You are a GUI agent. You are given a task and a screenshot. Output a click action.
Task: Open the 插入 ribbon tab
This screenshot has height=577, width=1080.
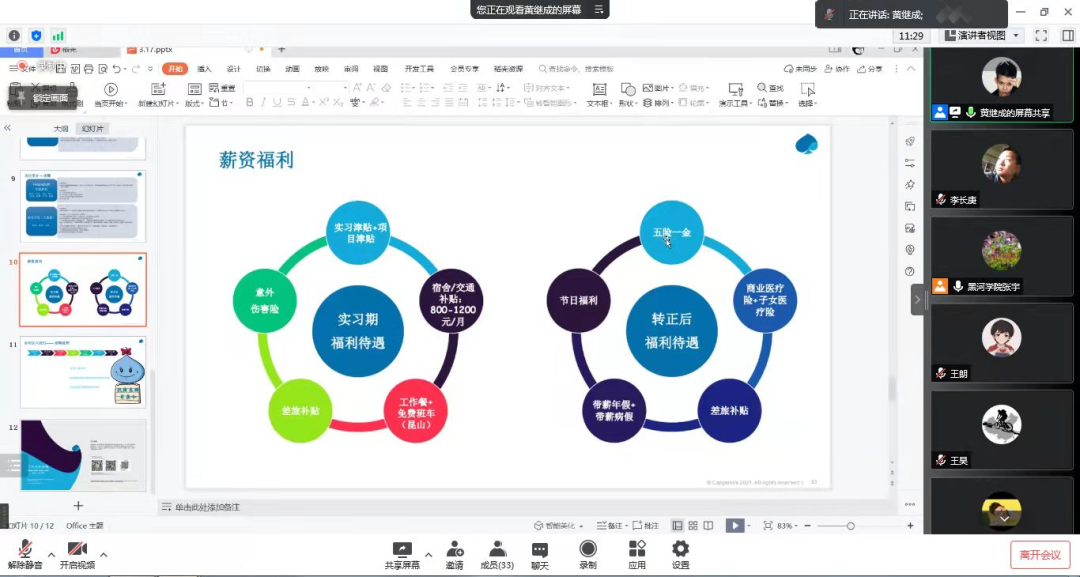point(204,69)
